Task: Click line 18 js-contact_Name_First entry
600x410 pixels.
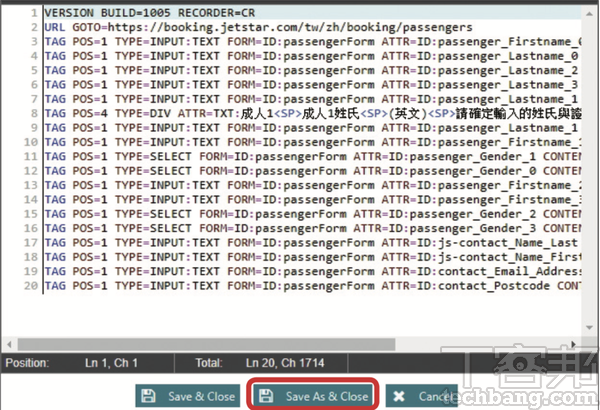Action: tap(313, 257)
